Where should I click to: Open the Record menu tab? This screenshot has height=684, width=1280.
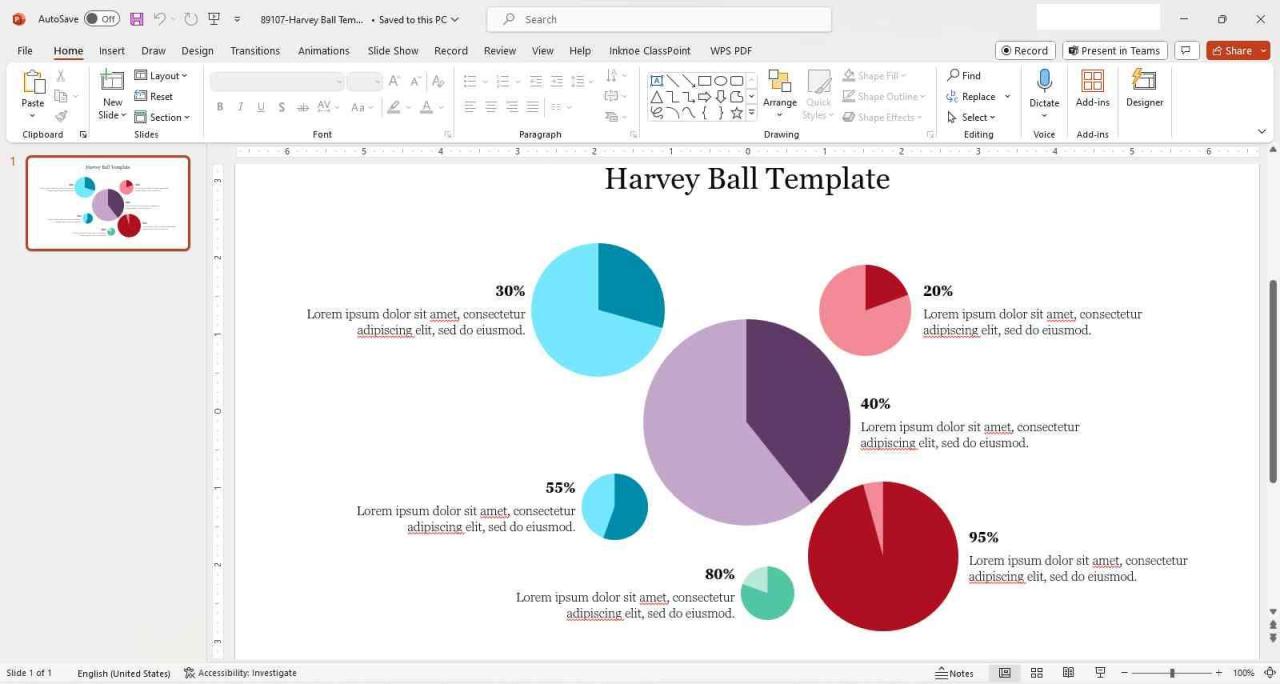[x=450, y=50]
